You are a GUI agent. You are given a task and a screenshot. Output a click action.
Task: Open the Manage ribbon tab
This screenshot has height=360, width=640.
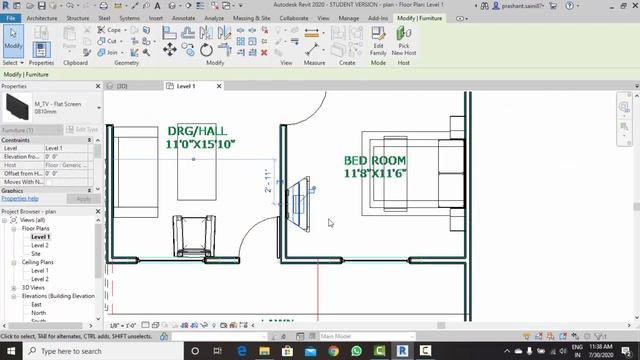349,18
